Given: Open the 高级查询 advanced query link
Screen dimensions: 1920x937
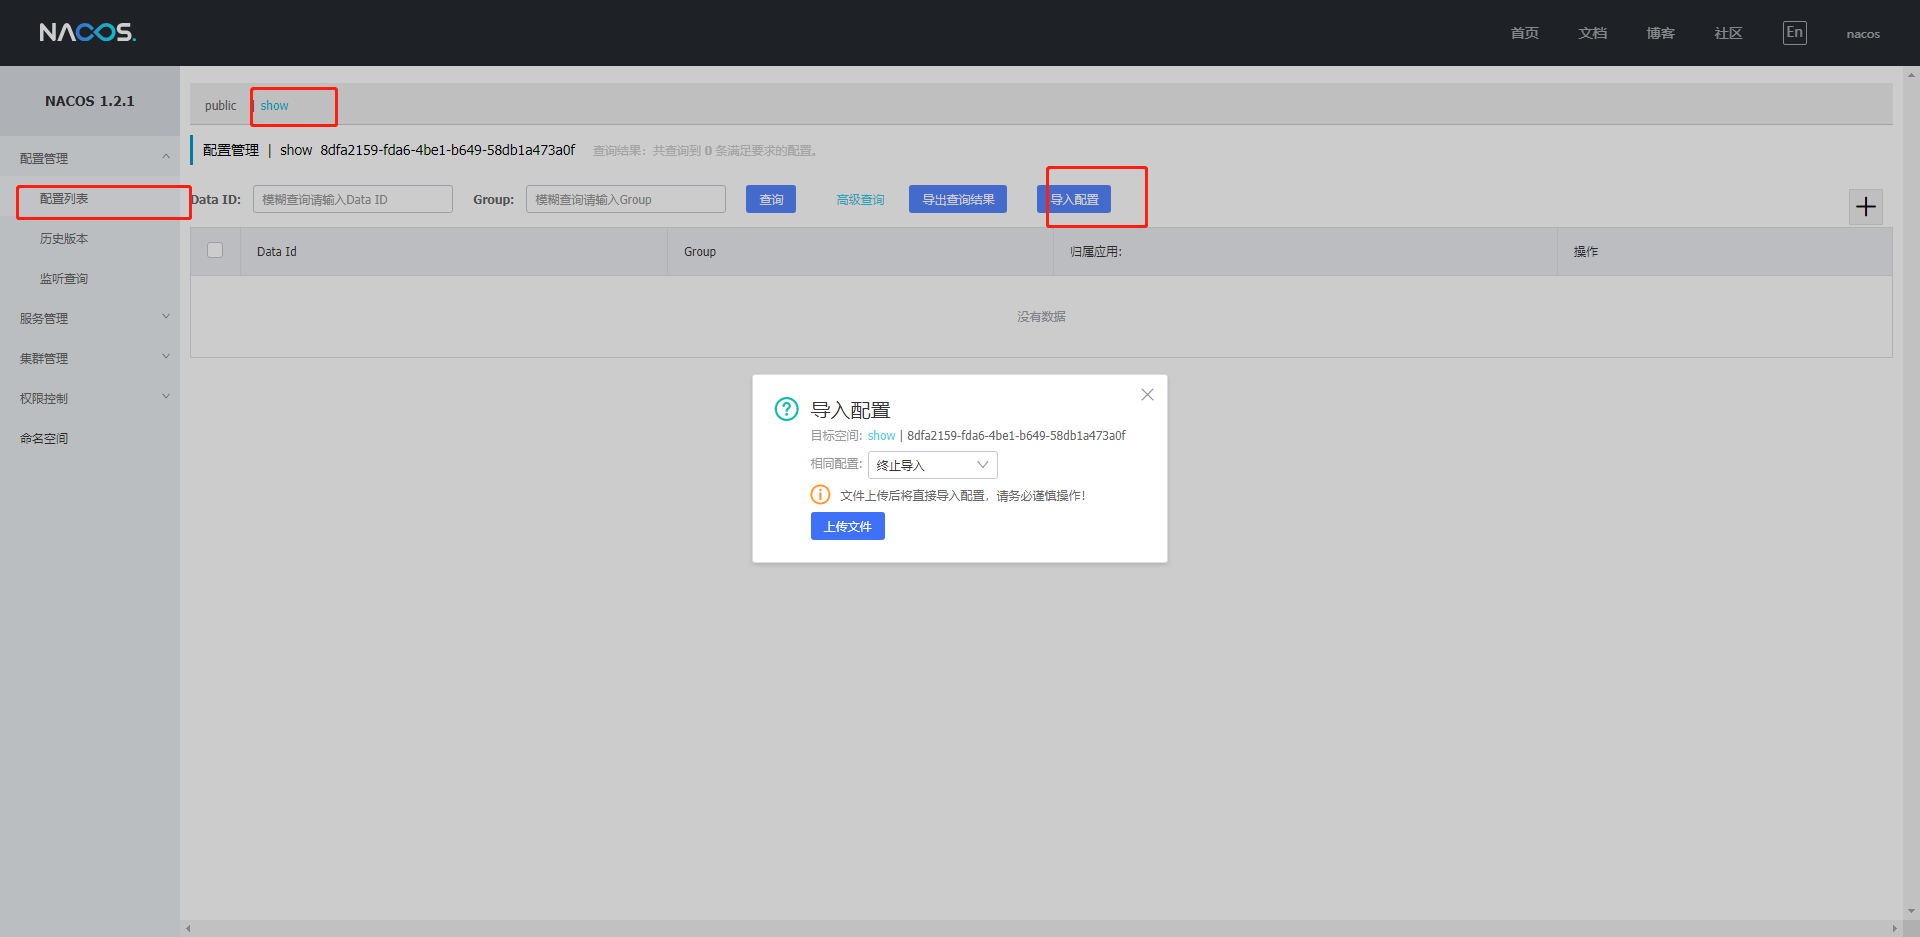Looking at the screenshot, I should pos(860,200).
